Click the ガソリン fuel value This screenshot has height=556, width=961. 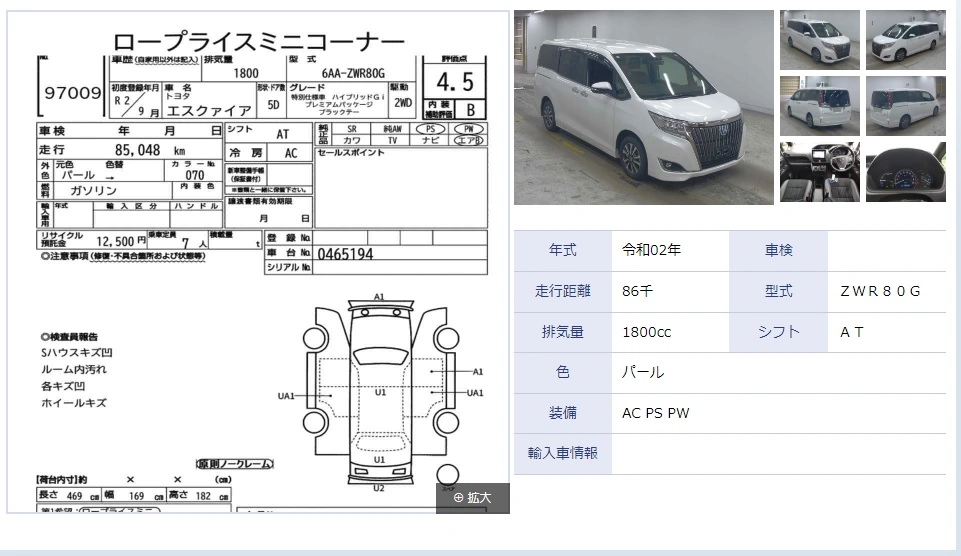(93, 191)
